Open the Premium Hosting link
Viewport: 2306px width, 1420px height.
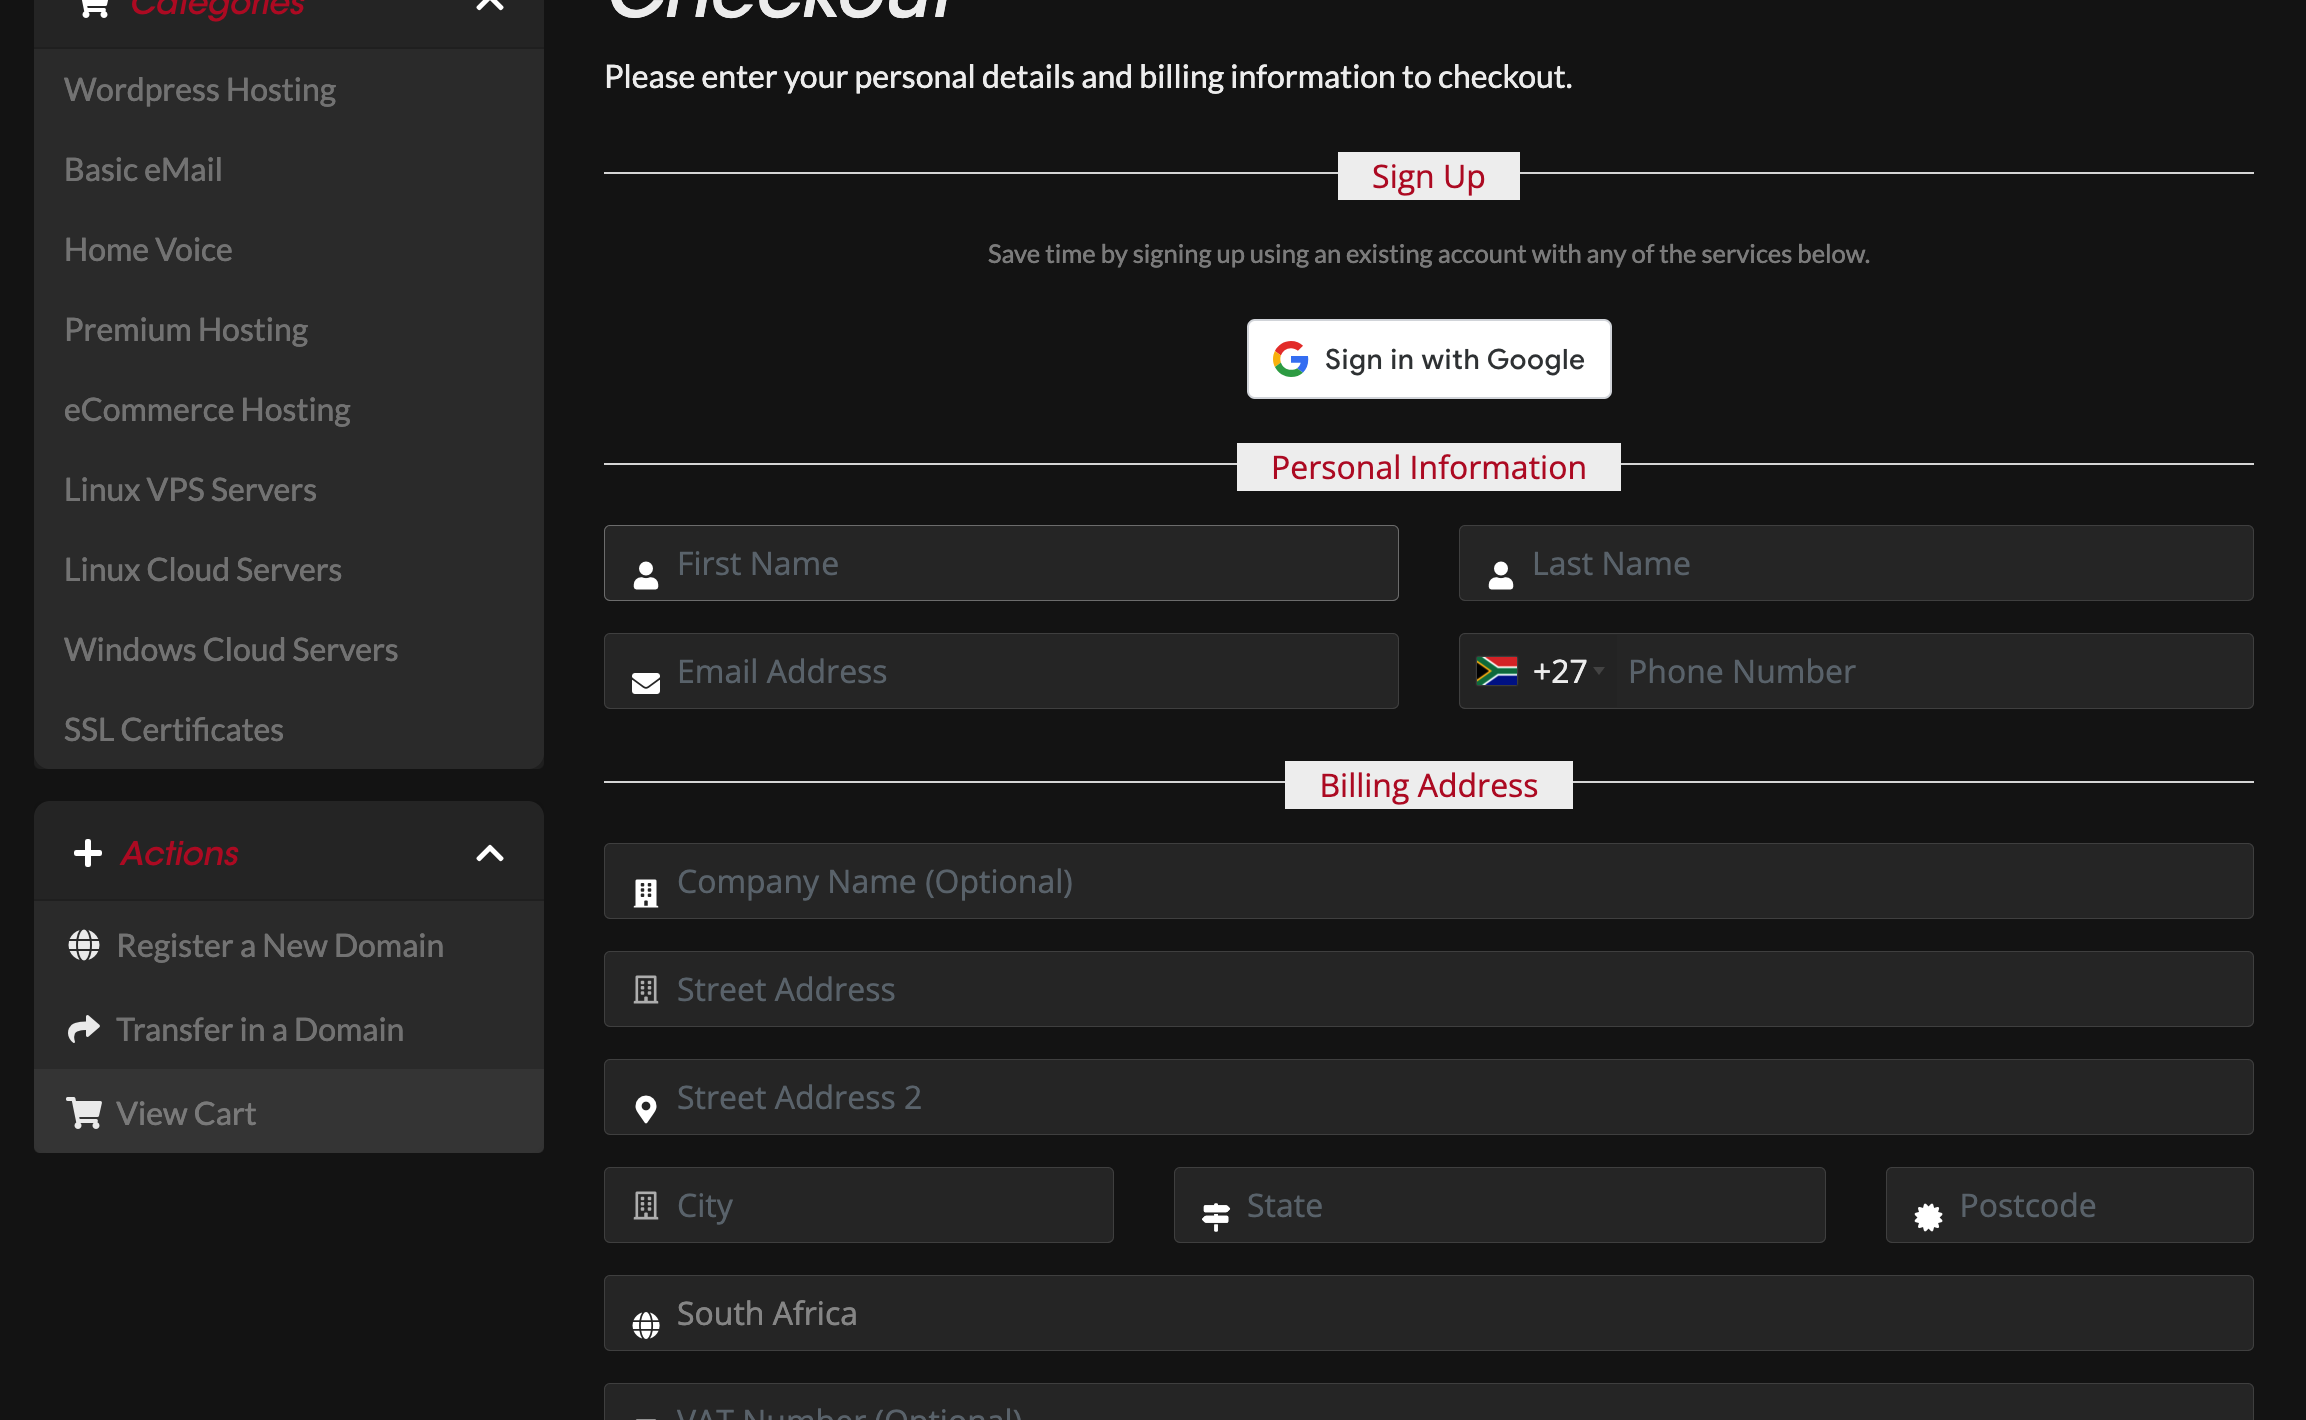click(186, 330)
